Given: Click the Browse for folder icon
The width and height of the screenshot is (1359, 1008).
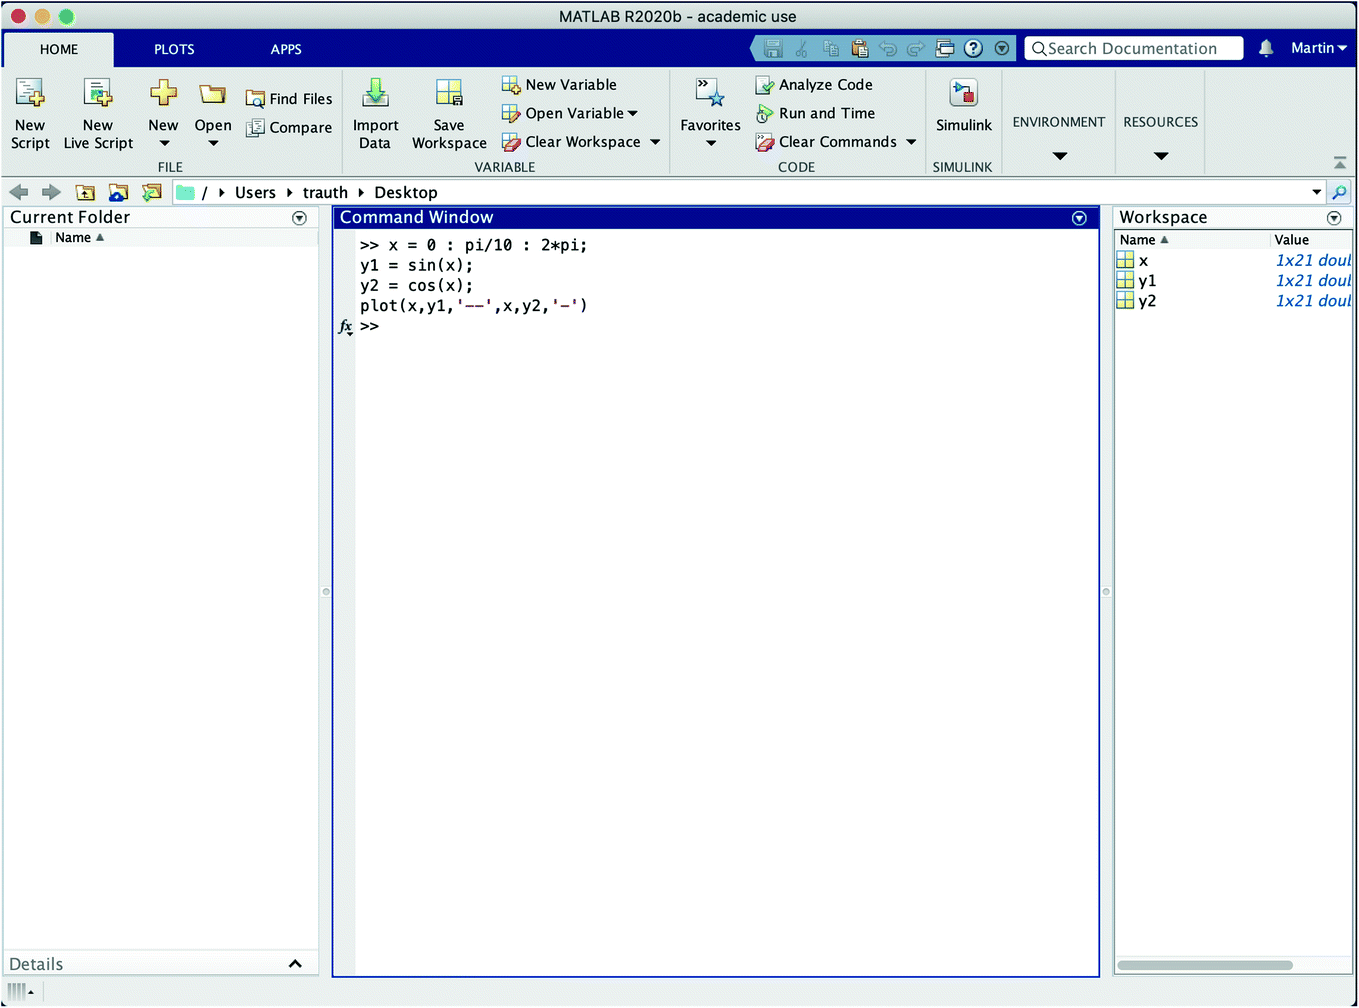Looking at the screenshot, I should [x=118, y=192].
